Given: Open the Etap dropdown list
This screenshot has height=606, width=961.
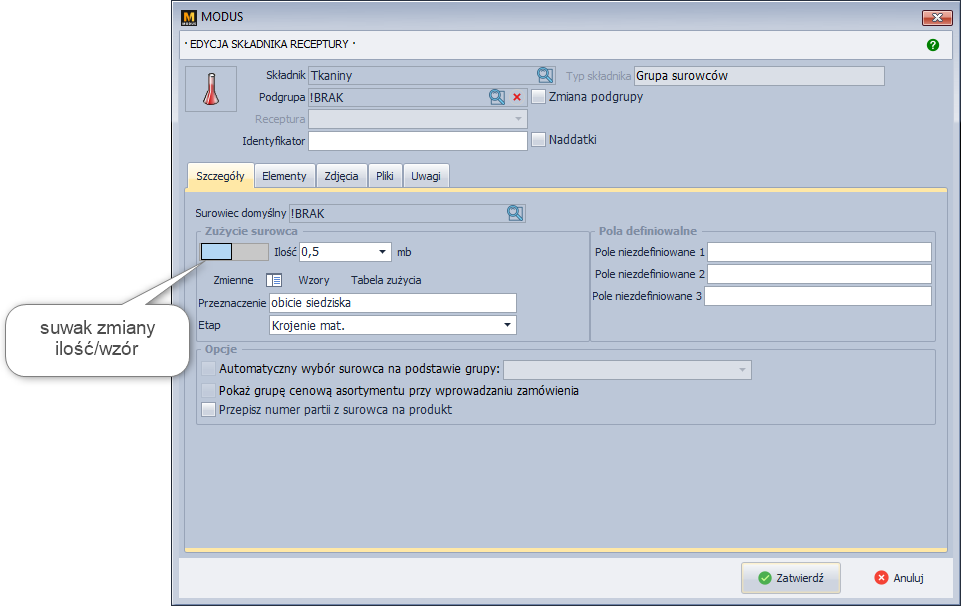Looking at the screenshot, I should tap(507, 325).
